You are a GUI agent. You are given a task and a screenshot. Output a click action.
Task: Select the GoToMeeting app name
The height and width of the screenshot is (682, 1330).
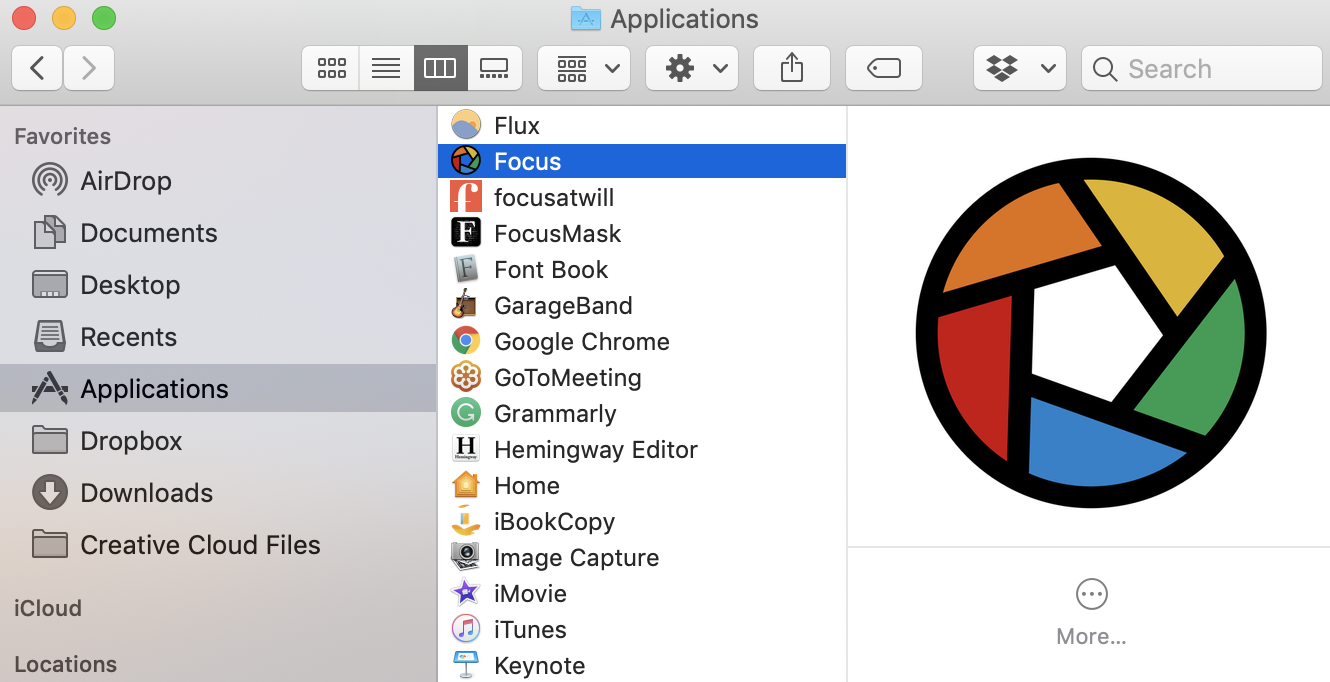568,377
